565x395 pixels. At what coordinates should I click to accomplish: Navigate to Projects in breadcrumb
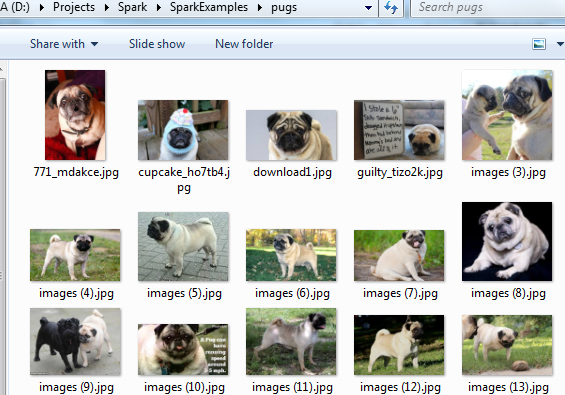pos(74,7)
